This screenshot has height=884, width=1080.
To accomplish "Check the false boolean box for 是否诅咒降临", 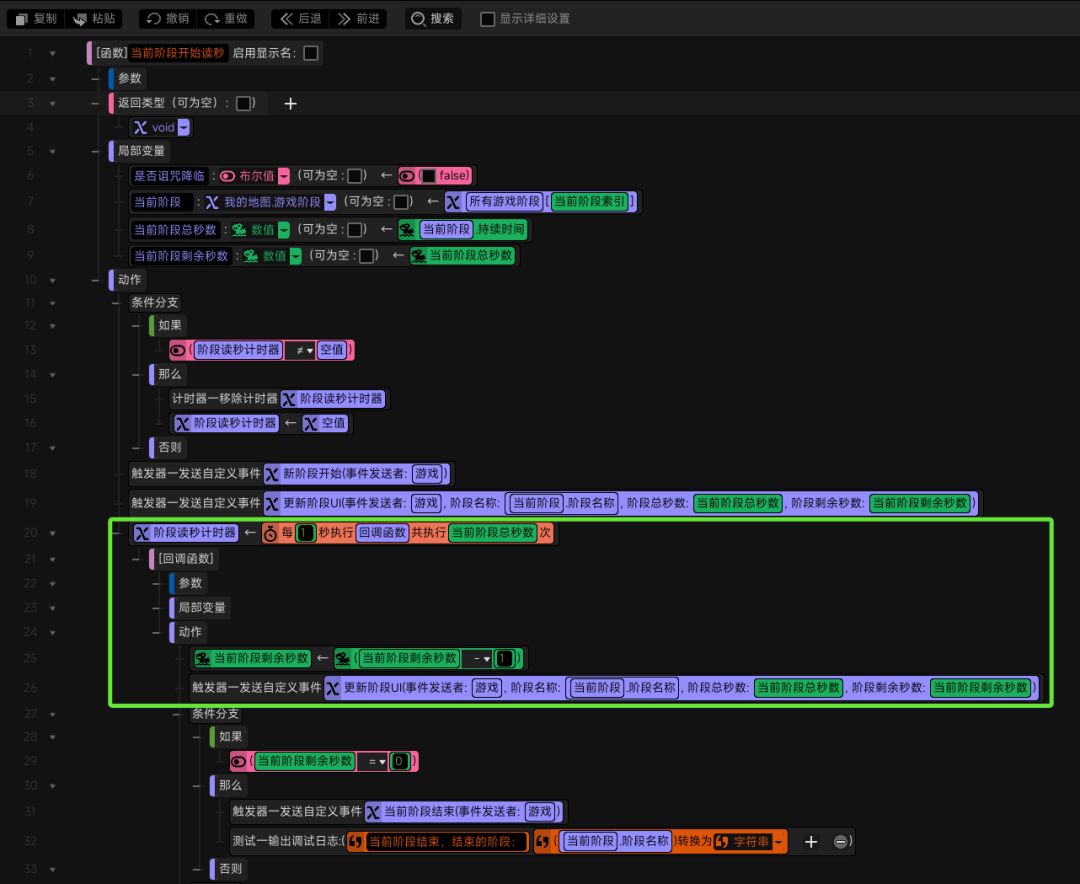I will click(428, 176).
